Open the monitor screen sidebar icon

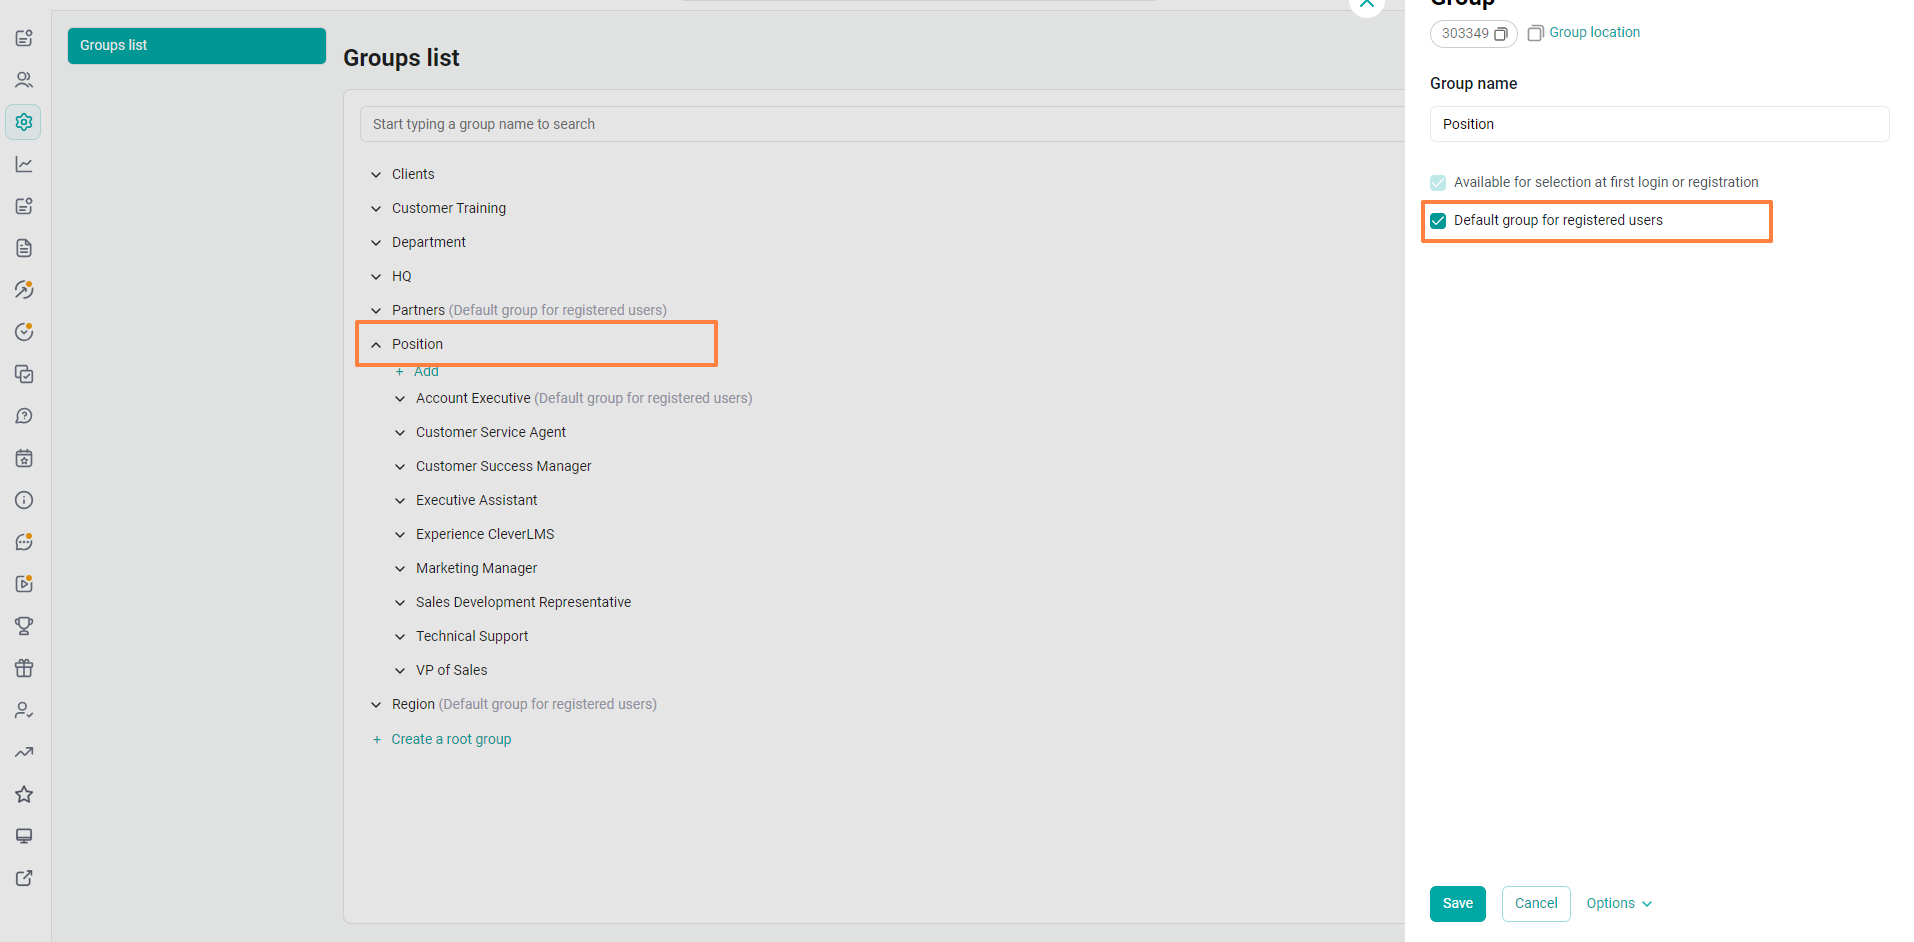click(24, 836)
